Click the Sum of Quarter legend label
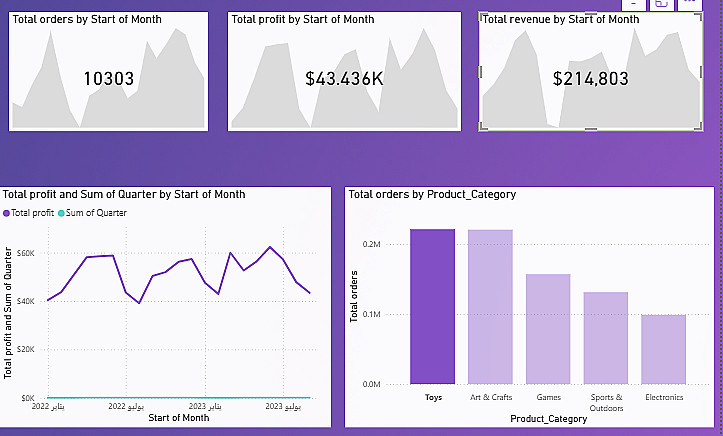Viewport: 723px width, 436px height. click(94, 213)
